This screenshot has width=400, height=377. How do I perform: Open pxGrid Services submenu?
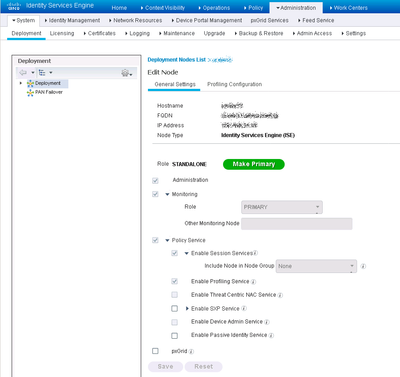(269, 20)
